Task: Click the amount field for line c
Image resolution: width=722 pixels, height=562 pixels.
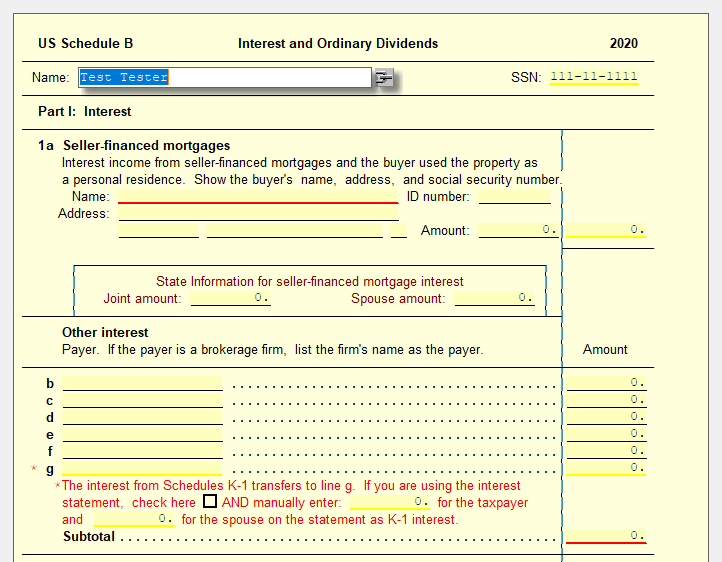Action: pos(606,400)
